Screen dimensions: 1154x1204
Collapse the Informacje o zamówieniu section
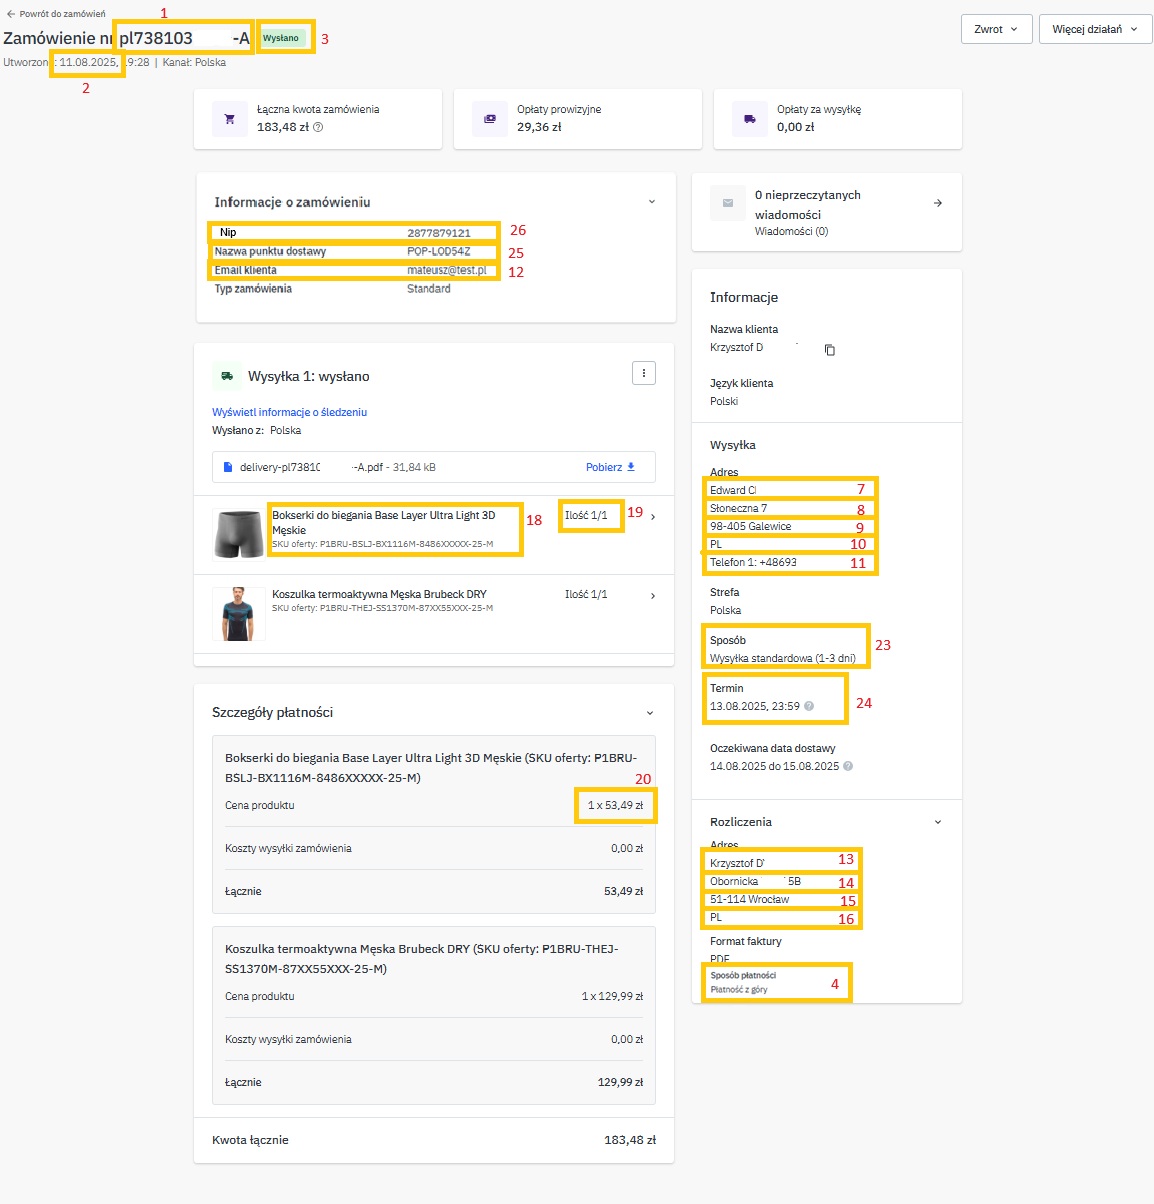point(652,202)
